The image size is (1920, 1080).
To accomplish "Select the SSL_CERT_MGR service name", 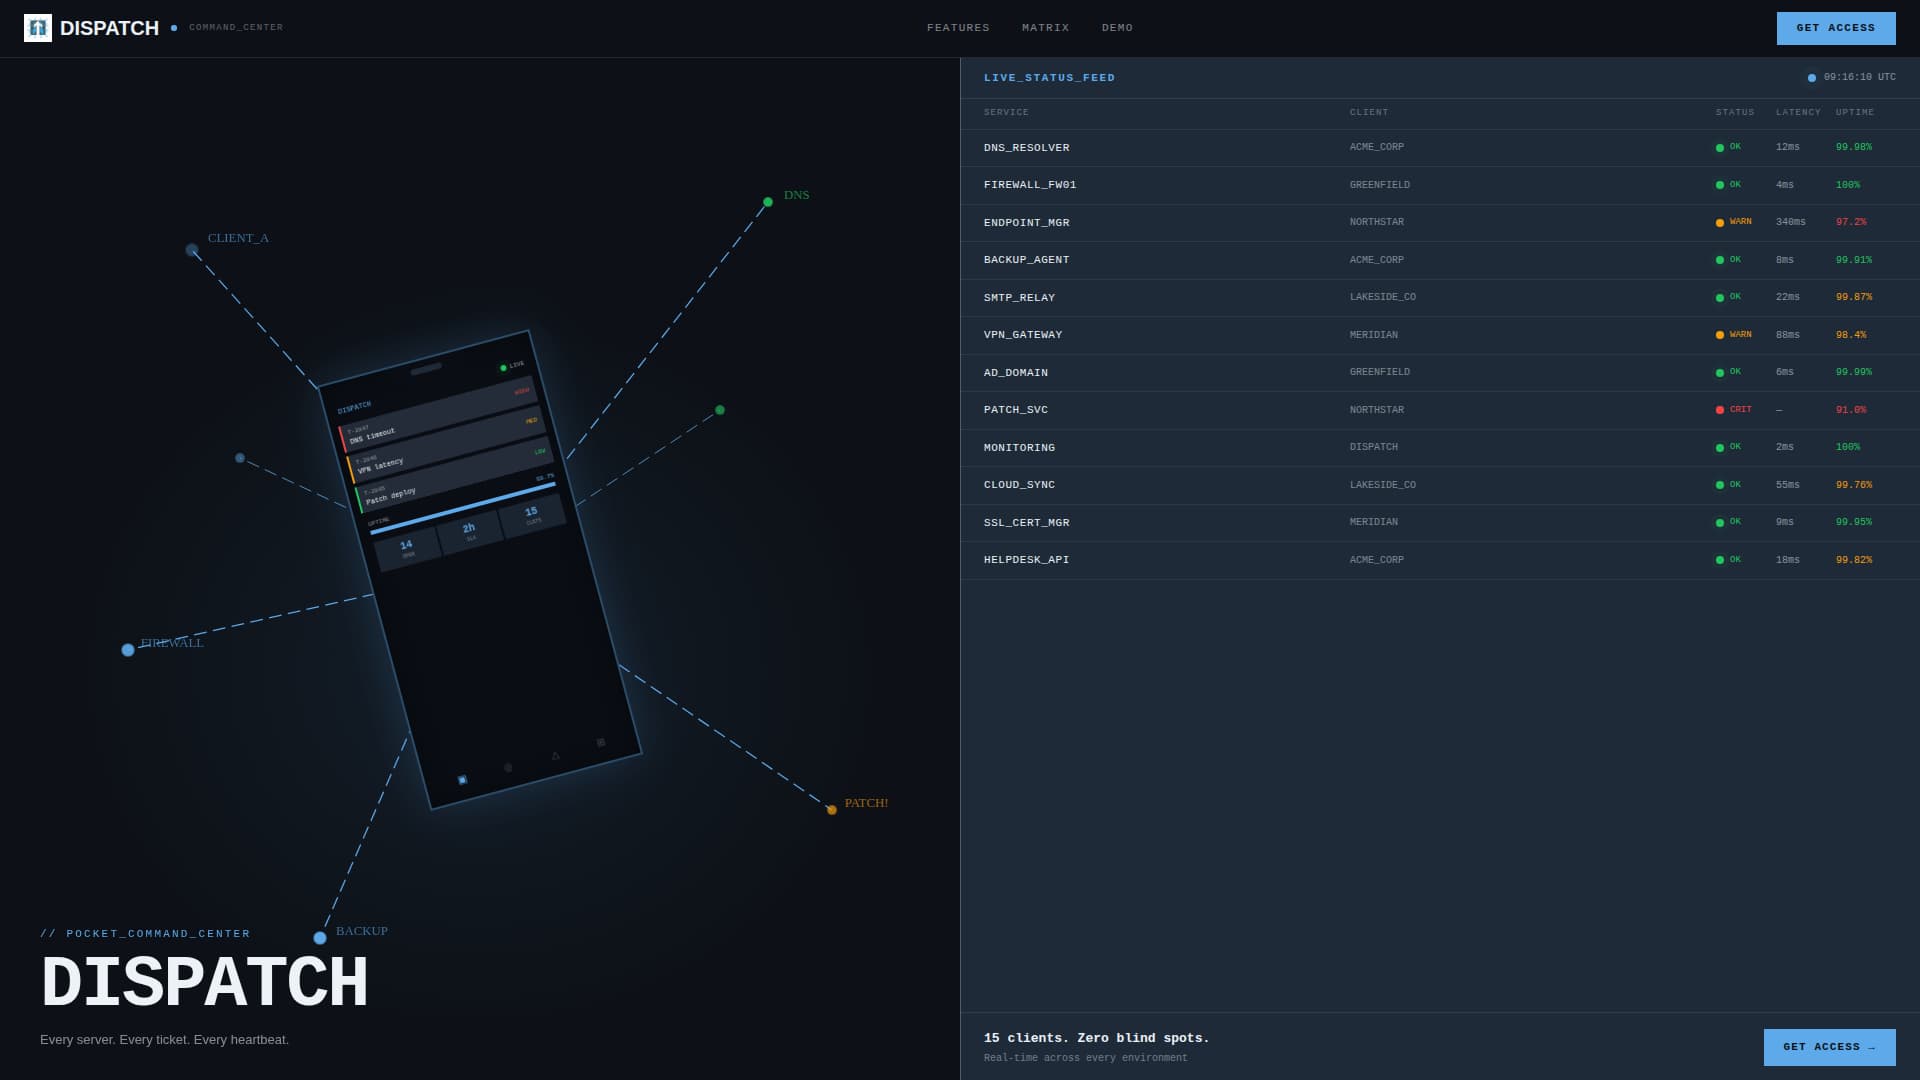I will coord(1026,523).
